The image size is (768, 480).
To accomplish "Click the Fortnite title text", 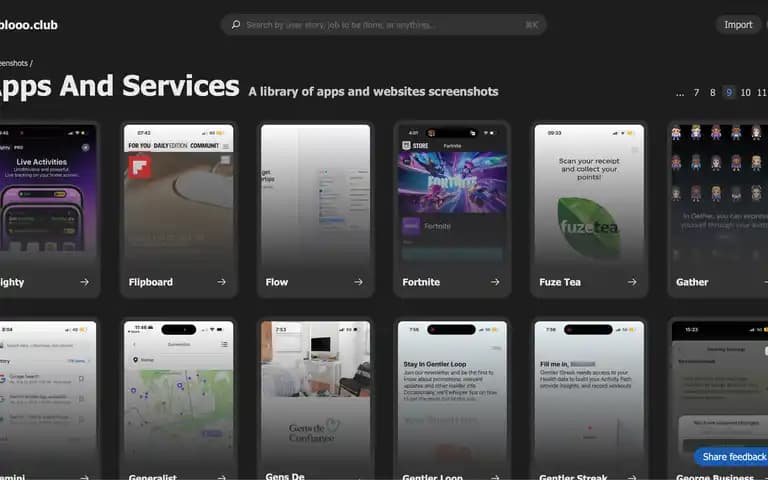I will tap(421, 282).
